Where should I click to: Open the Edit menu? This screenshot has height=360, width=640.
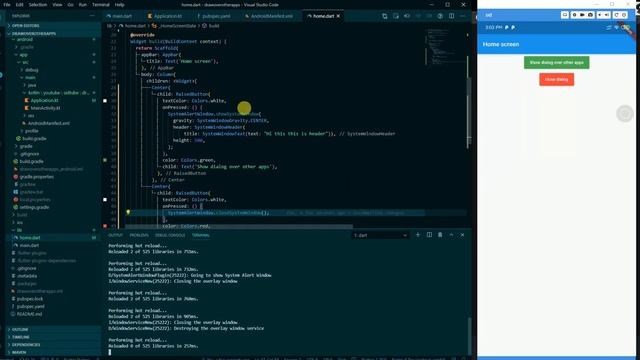[x=20, y=4]
